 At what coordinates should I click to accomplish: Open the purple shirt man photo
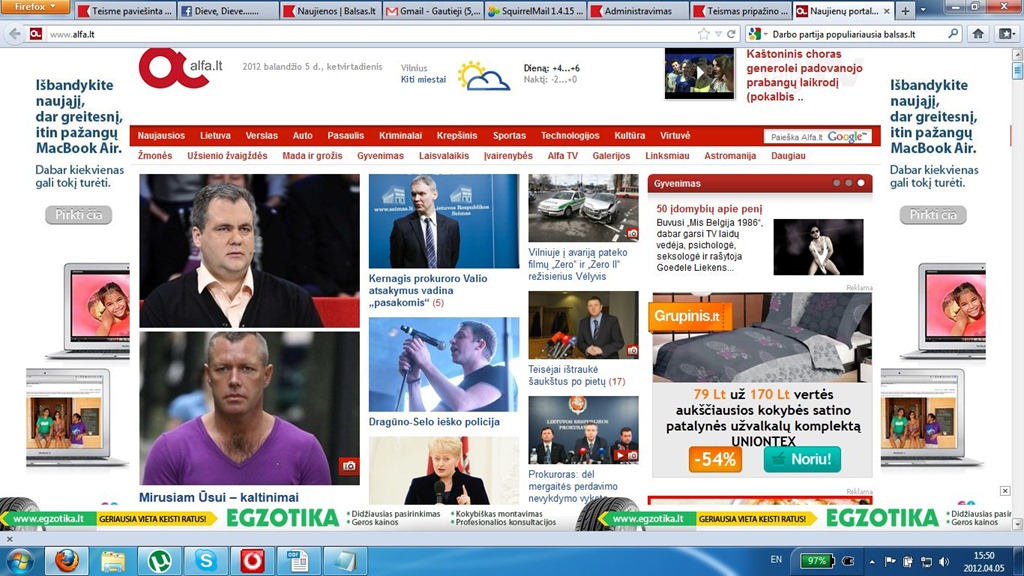(249, 408)
